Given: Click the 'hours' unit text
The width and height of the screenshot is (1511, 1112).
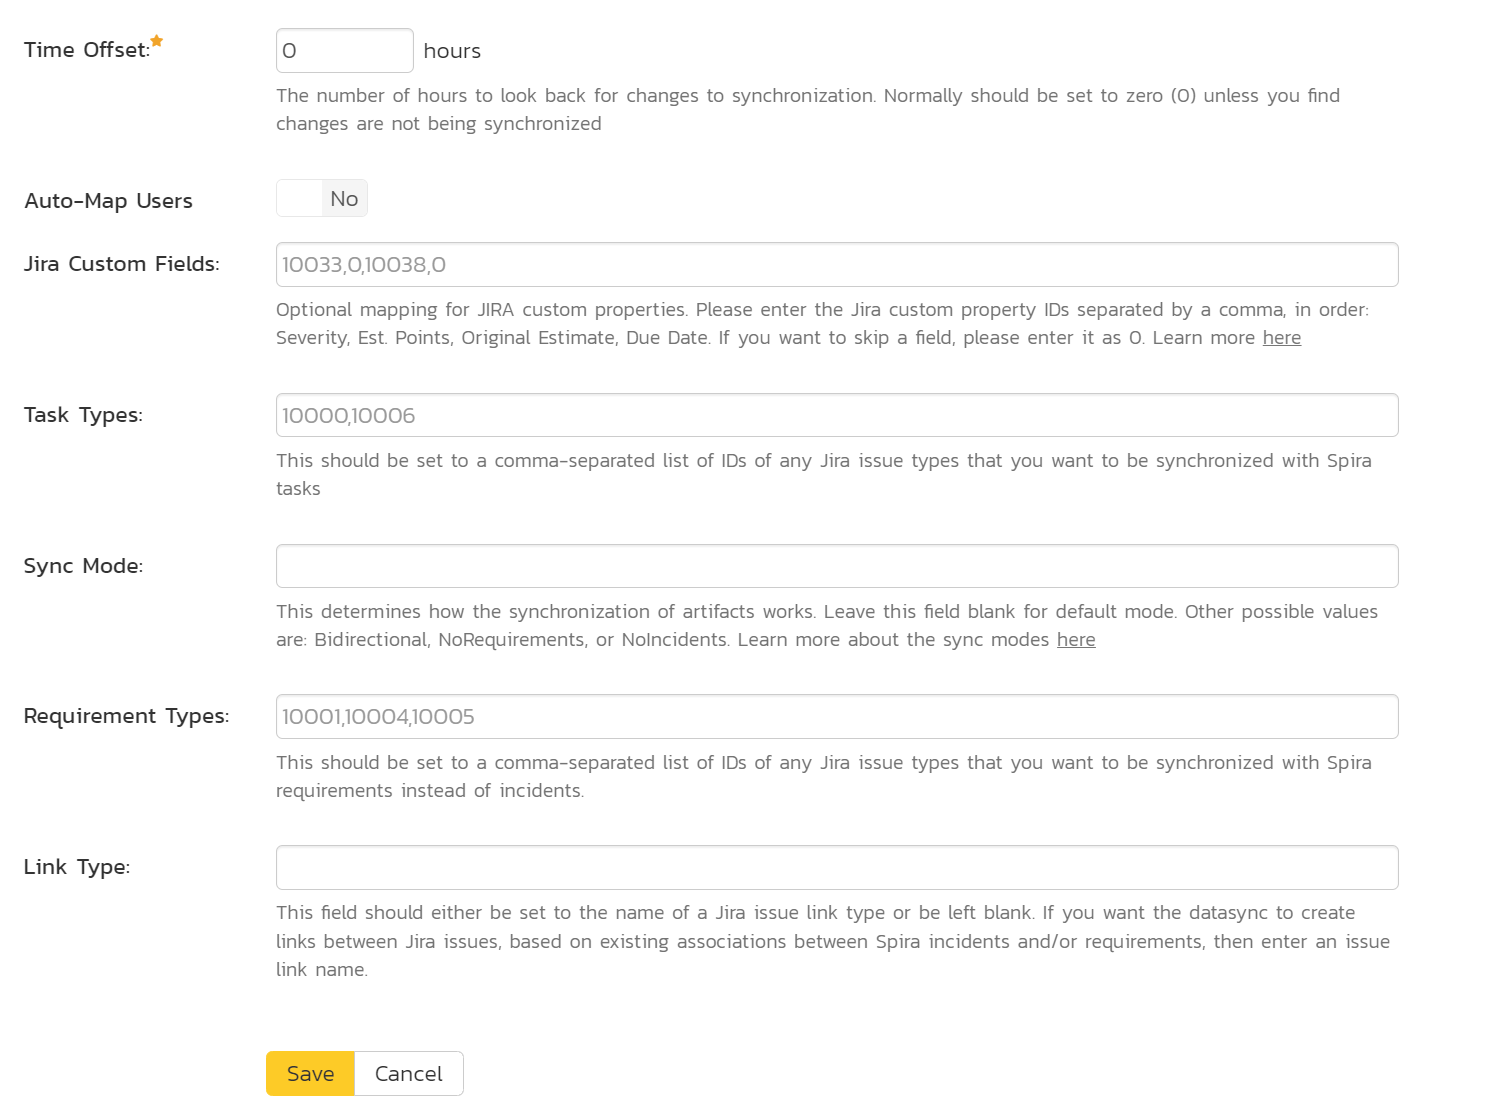Looking at the screenshot, I should pyautogui.click(x=452, y=51).
